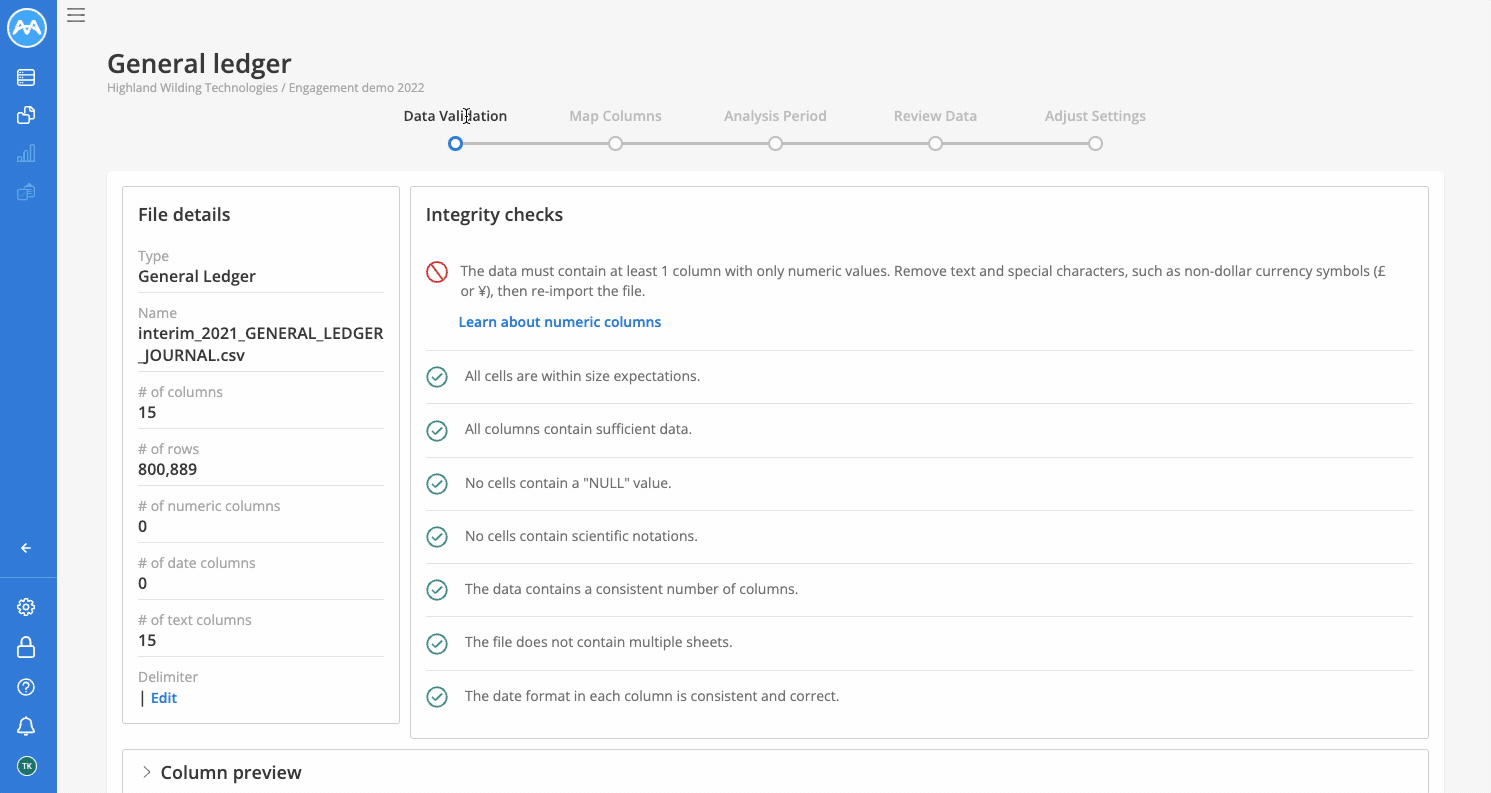Click the lock icon in sidebar
This screenshot has width=1491, height=793.
tap(27, 647)
